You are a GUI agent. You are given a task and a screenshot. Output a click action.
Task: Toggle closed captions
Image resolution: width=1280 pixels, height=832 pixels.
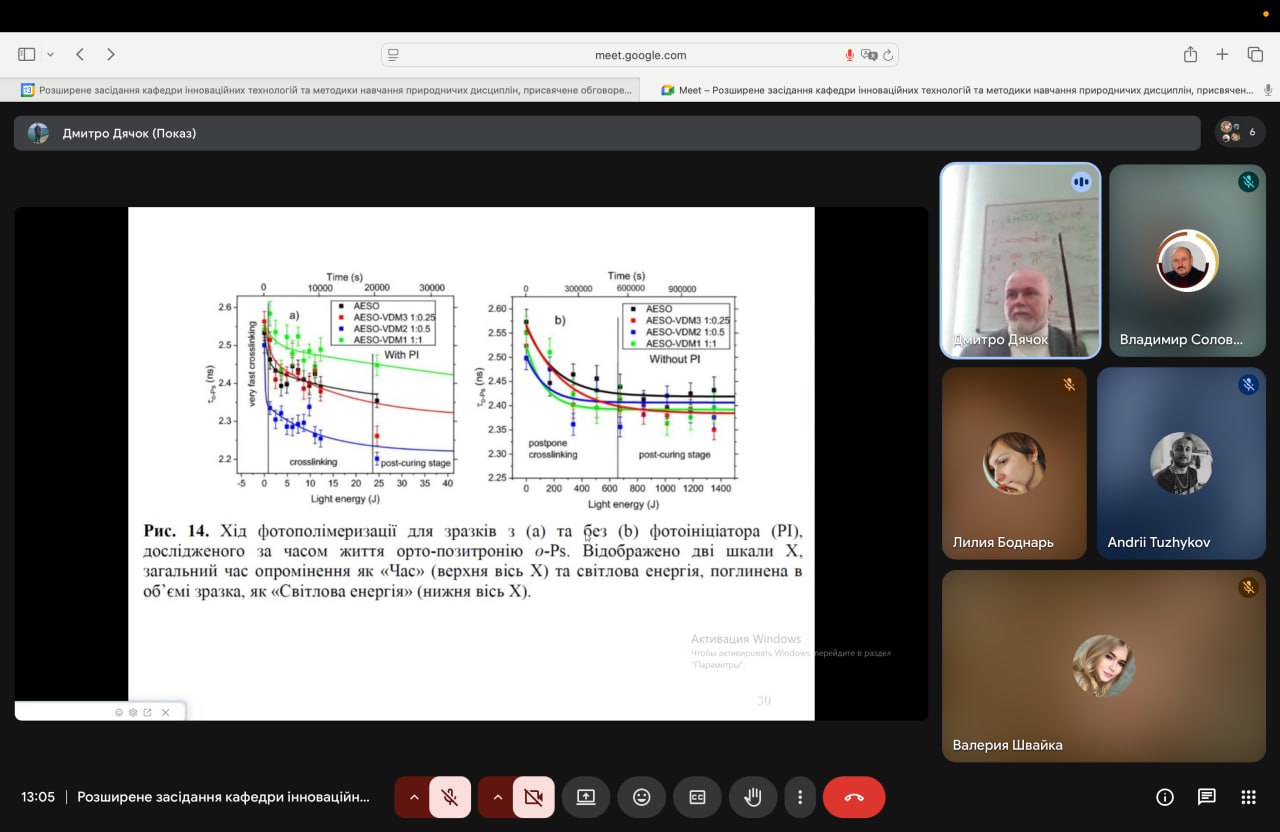697,797
